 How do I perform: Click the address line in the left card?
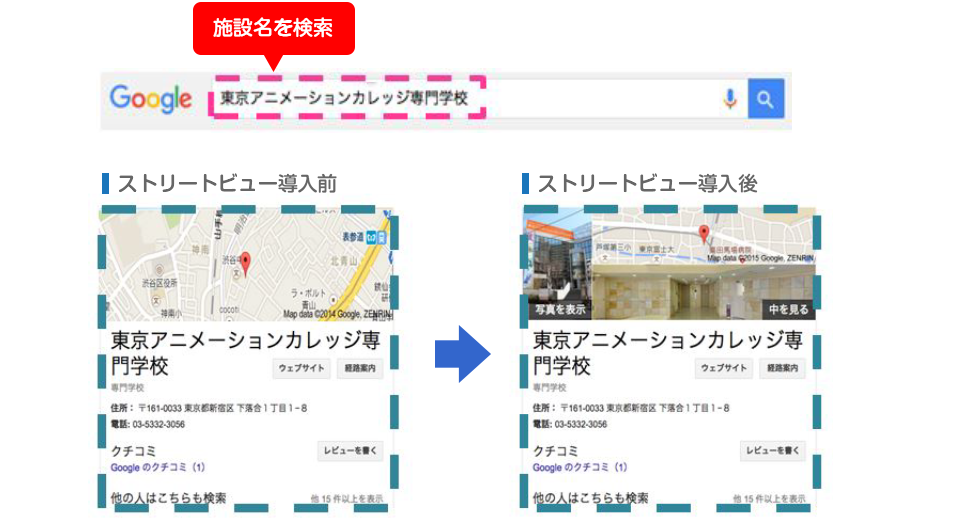209,408
